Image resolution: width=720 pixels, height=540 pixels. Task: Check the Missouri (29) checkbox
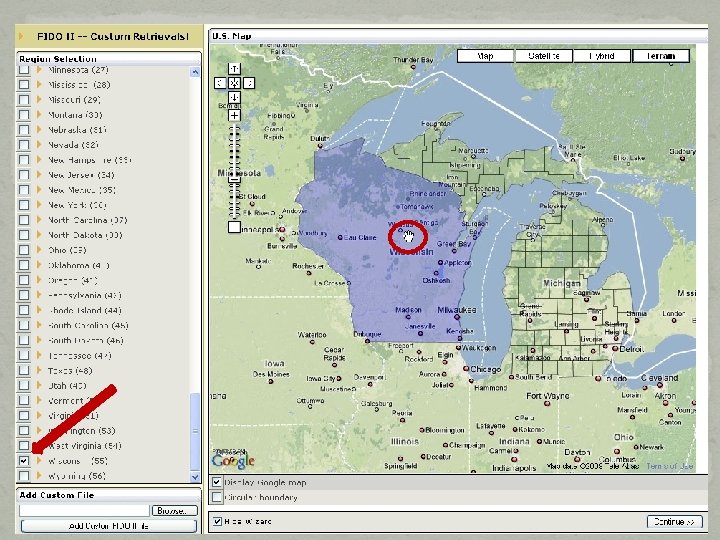24,100
